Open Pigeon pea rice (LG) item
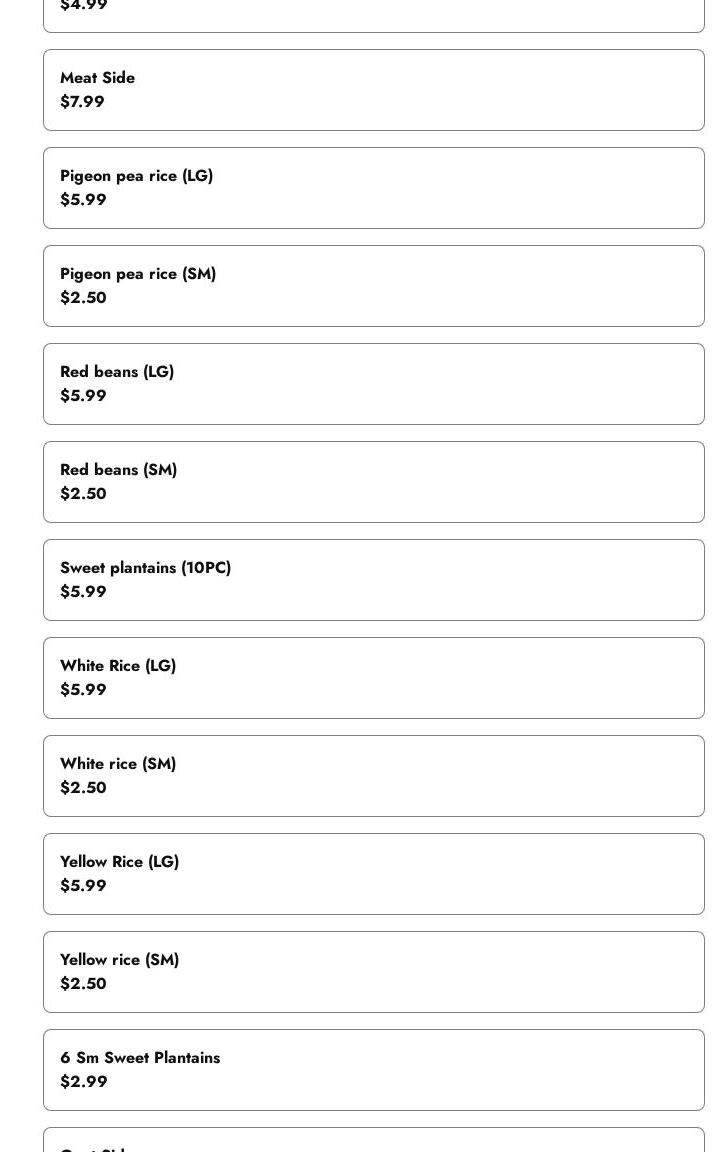 [x=373, y=188]
